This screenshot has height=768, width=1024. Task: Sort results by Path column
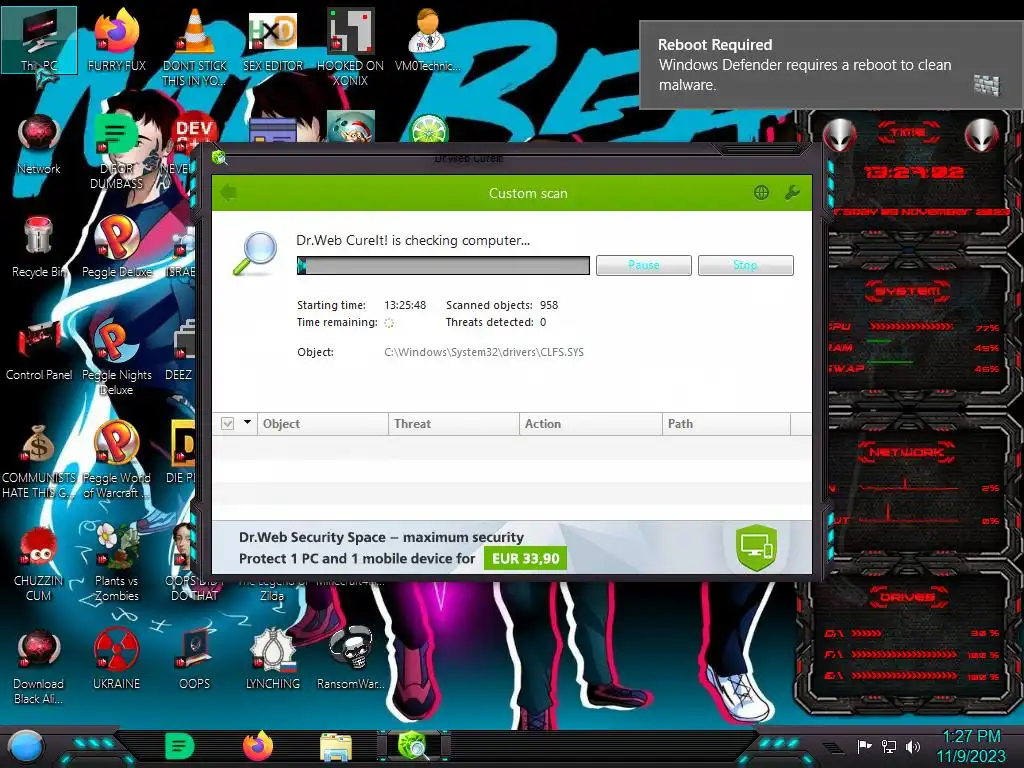click(726, 424)
